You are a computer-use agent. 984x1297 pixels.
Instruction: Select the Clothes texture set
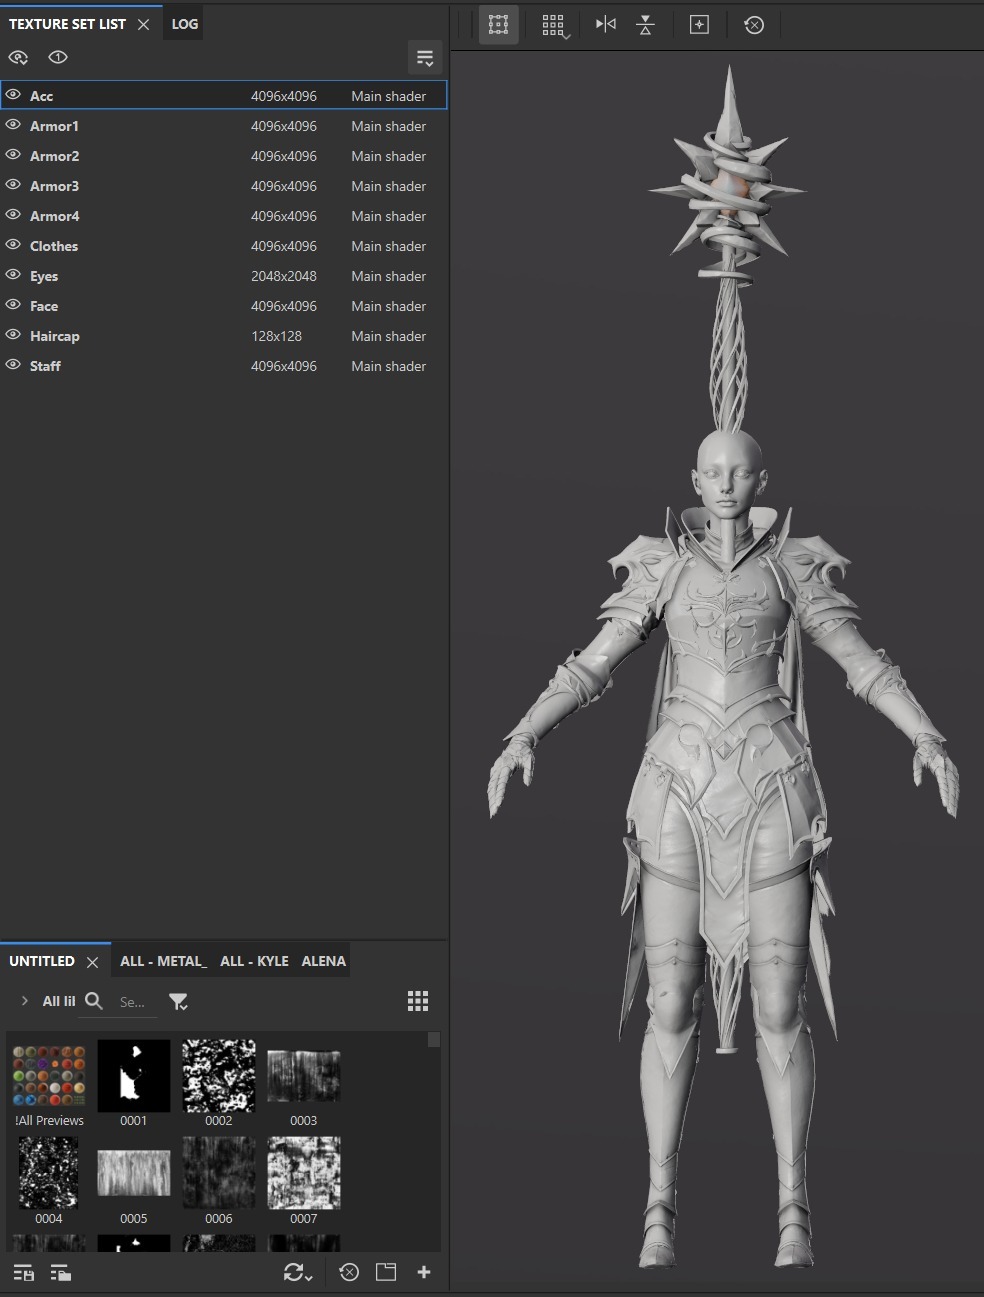[x=54, y=246]
